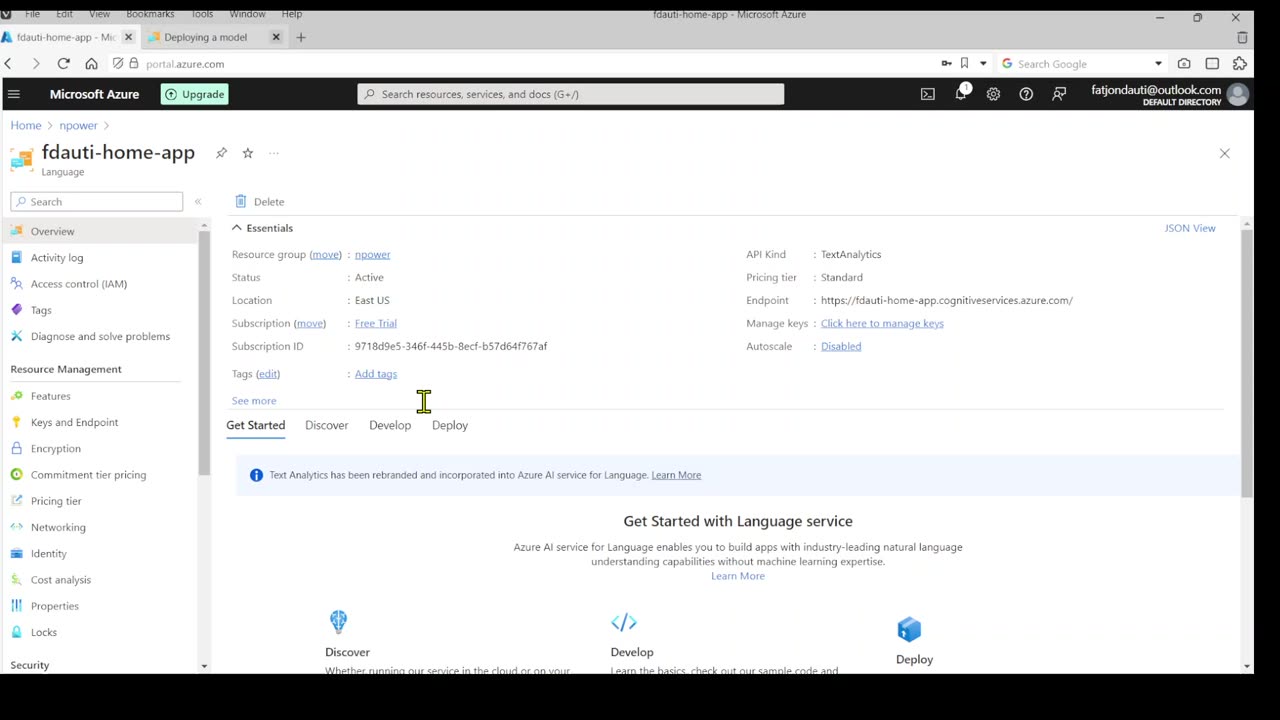Click the user account avatar
The width and height of the screenshot is (1280, 720).
[x=1237, y=94]
